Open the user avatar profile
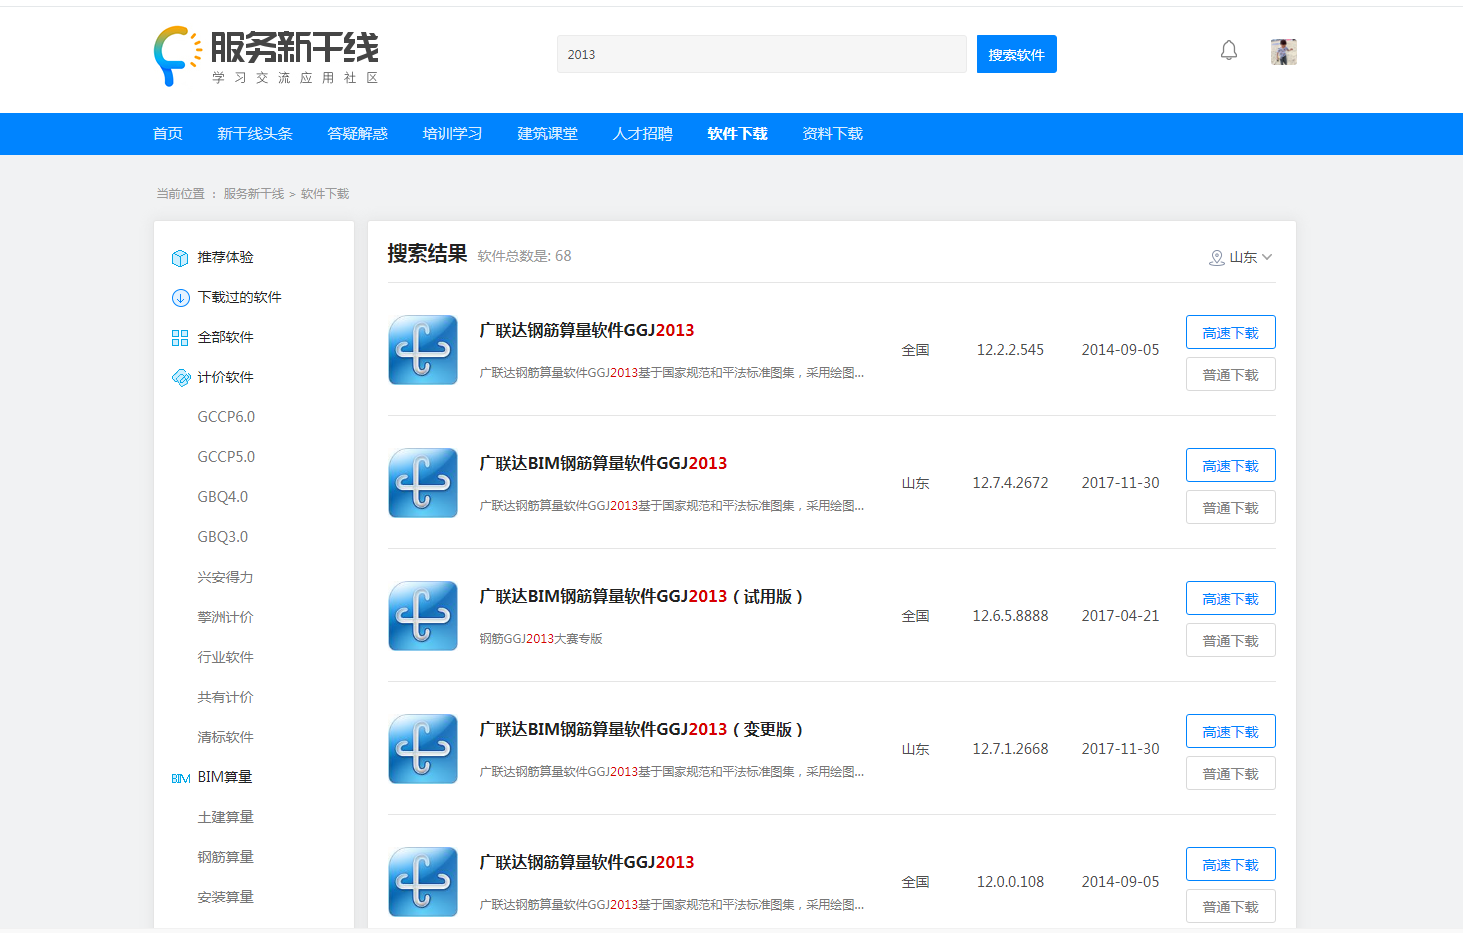Viewport: 1463px width, 933px height. click(x=1284, y=52)
